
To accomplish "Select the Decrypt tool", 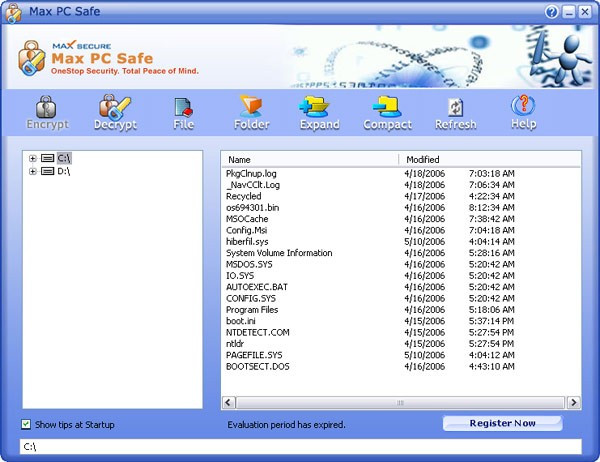I will tap(115, 112).
